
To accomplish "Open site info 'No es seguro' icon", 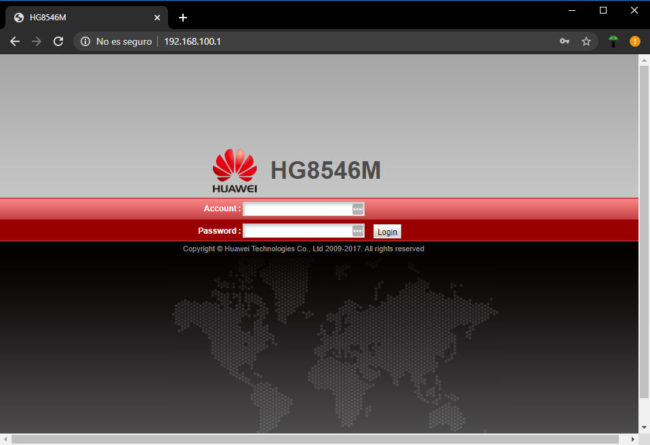I will 85,41.
